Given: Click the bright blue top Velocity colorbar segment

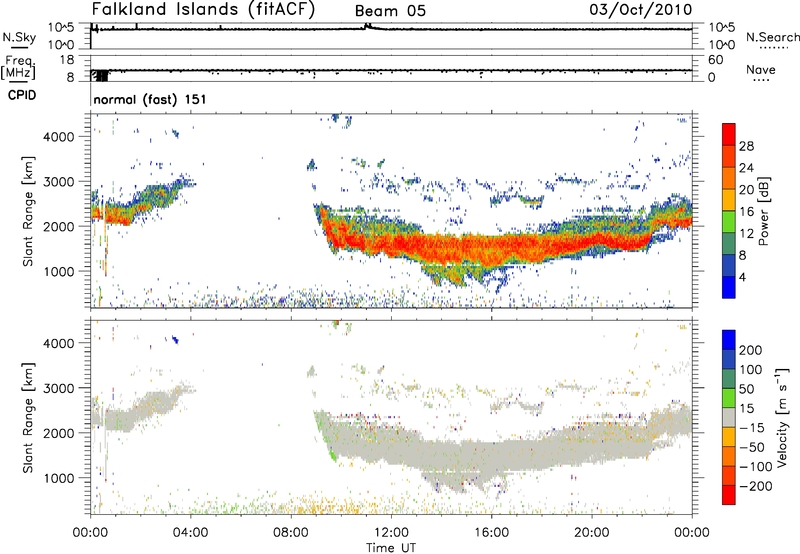Looking at the screenshot, I should click(729, 340).
